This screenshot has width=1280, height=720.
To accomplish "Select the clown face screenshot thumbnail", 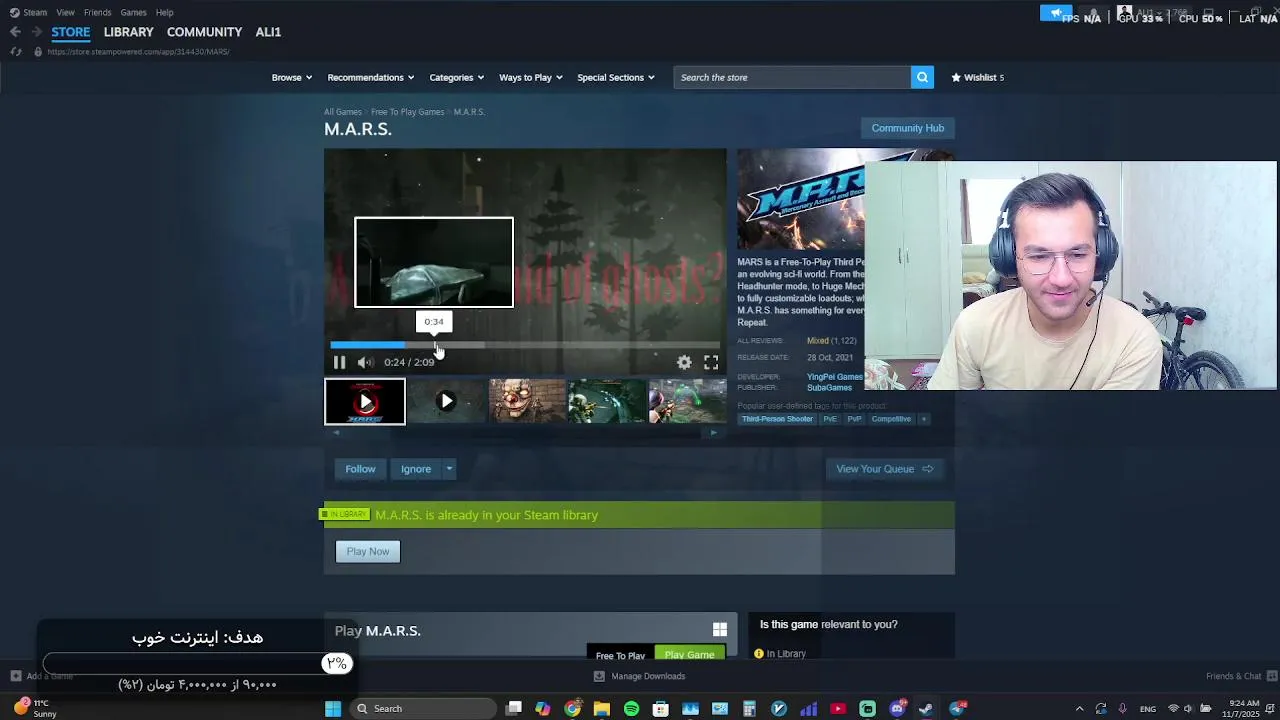I will coord(527,402).
